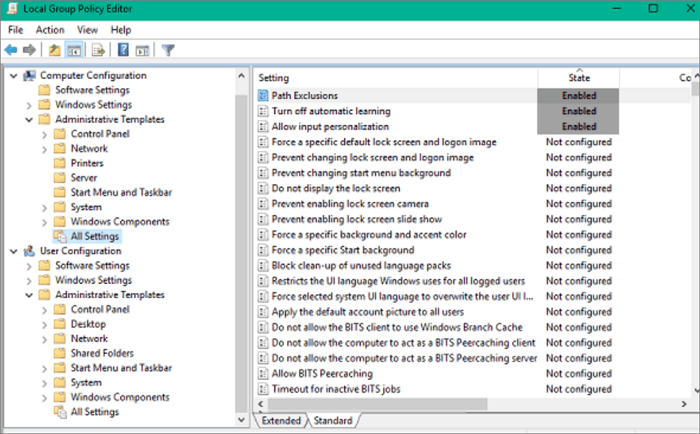Expand Windows Components under Computer Configuration
Screen dimensions: 700x434
42,222
